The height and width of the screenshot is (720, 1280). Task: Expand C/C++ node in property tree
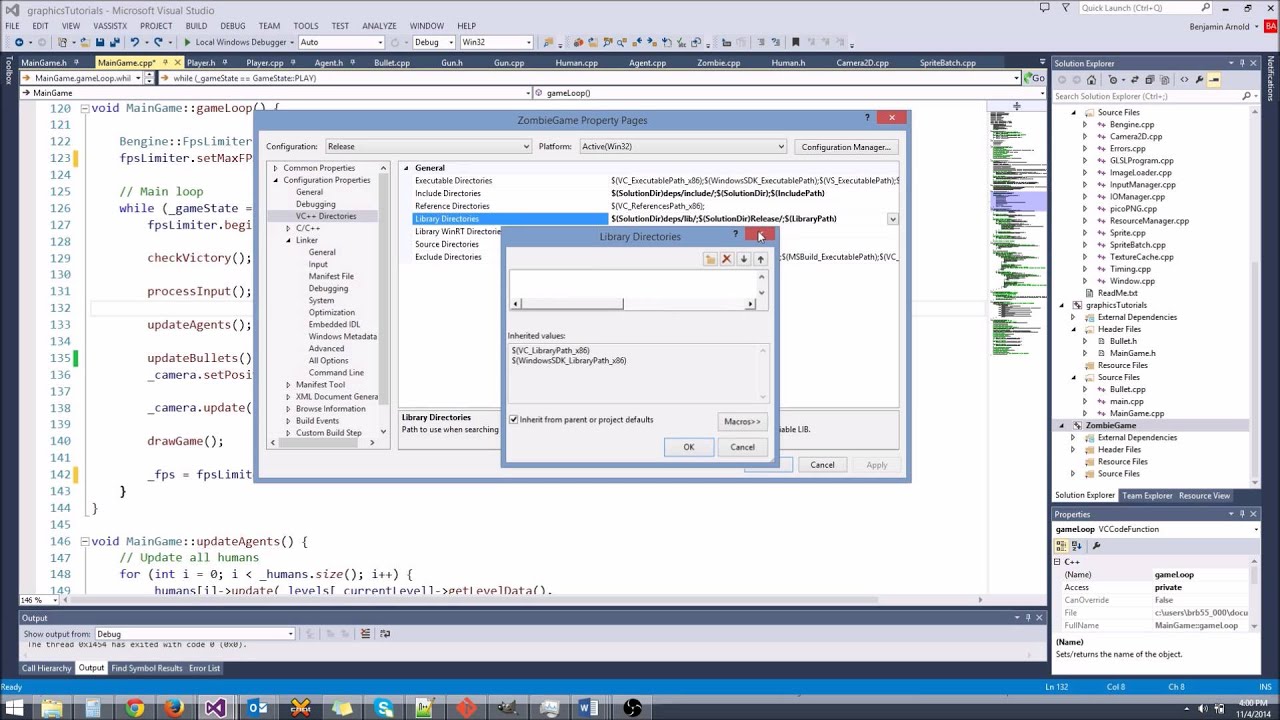(288, 228)
